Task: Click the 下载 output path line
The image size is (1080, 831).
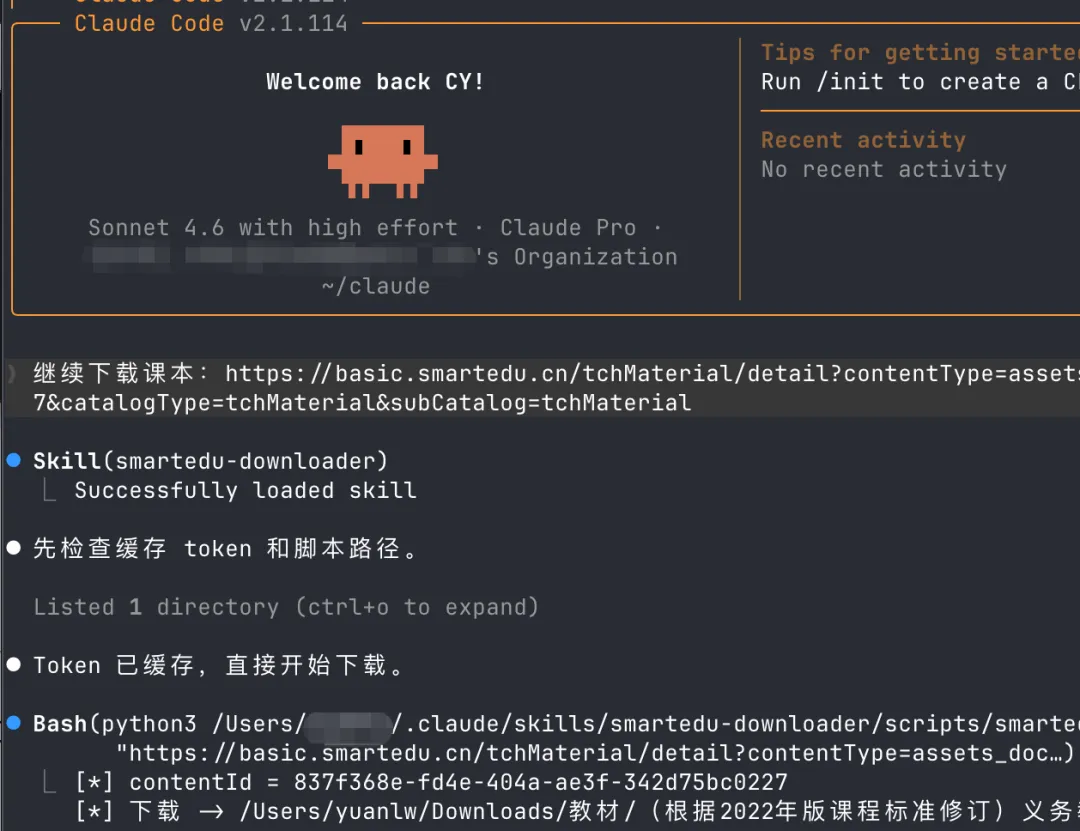Action: (577, 811)
